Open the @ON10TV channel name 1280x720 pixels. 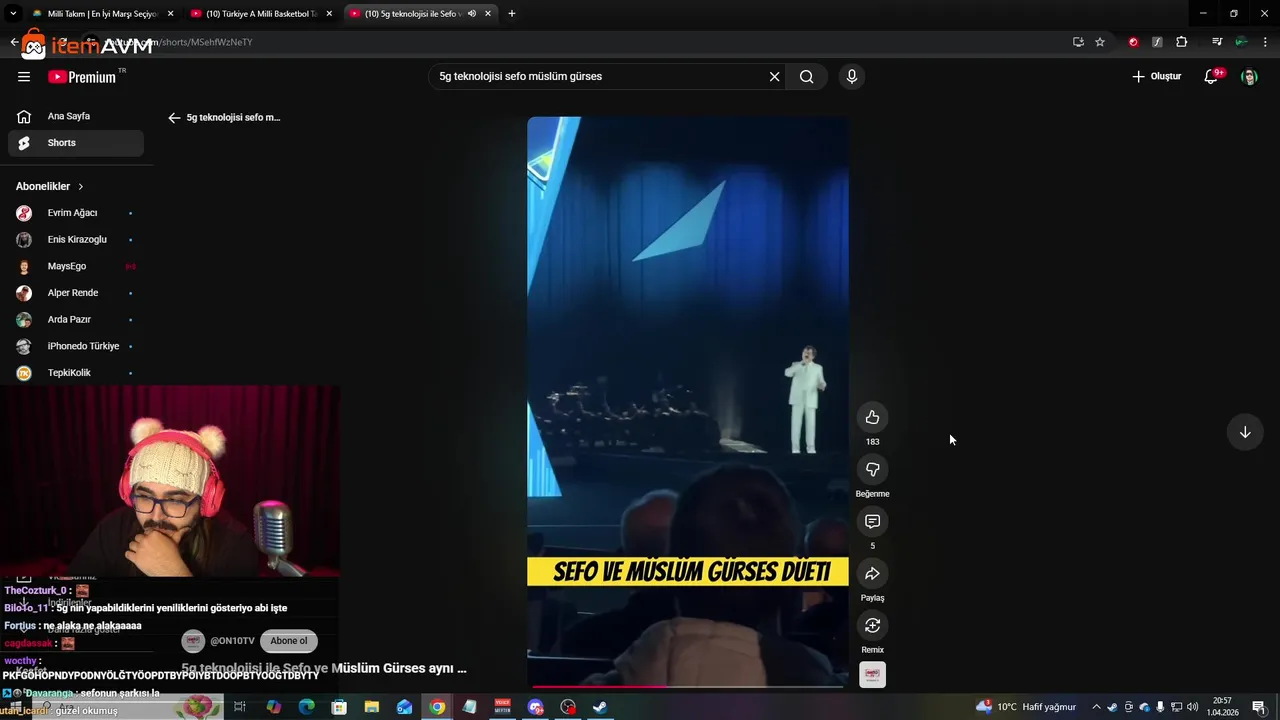pyautogui.click(x=232, y=641)
